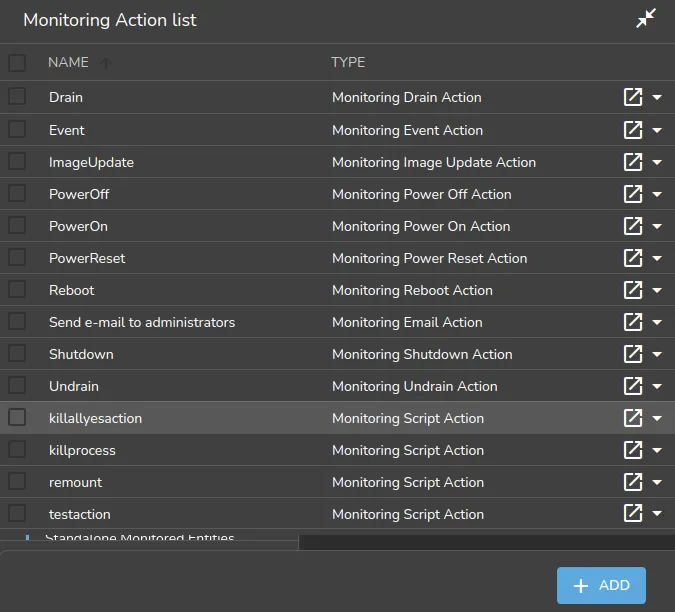Image resolution: width=675 pixels, height=612 pixels.
Task: Sort by the NAME column arrow
Action: coord(106,63)
